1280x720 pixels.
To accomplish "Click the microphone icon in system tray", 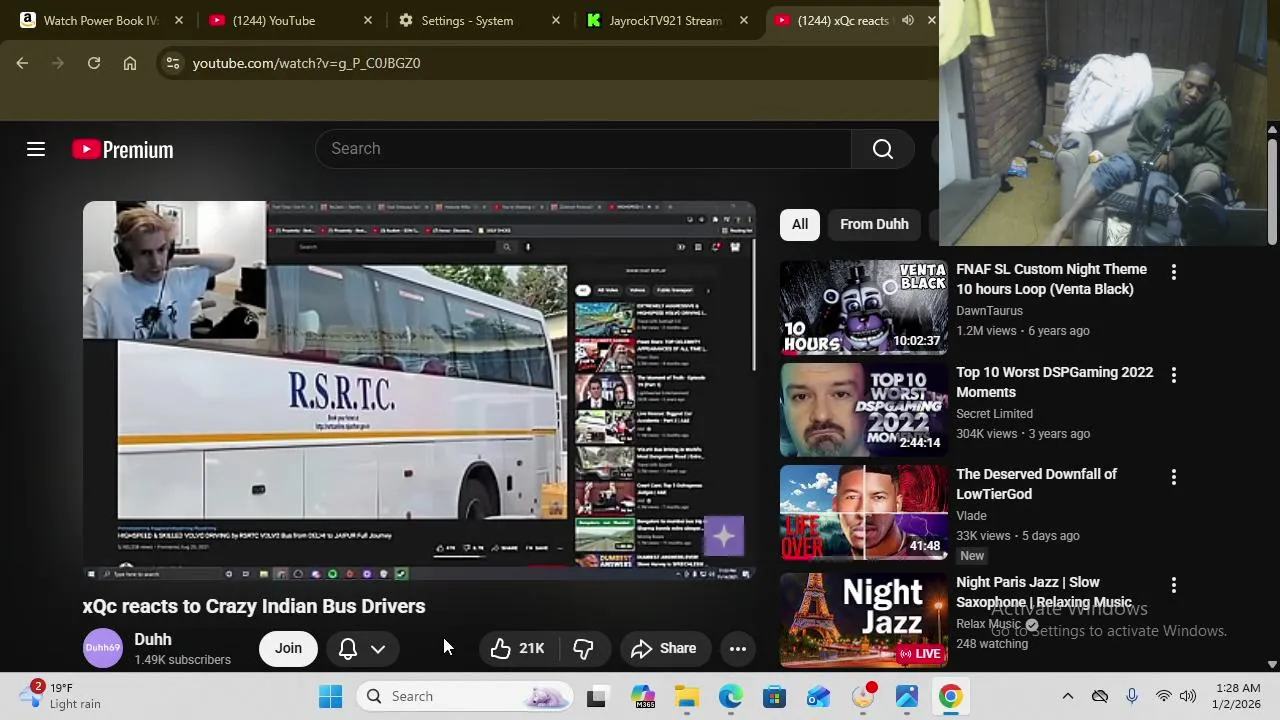I will tap(1132, 696).
